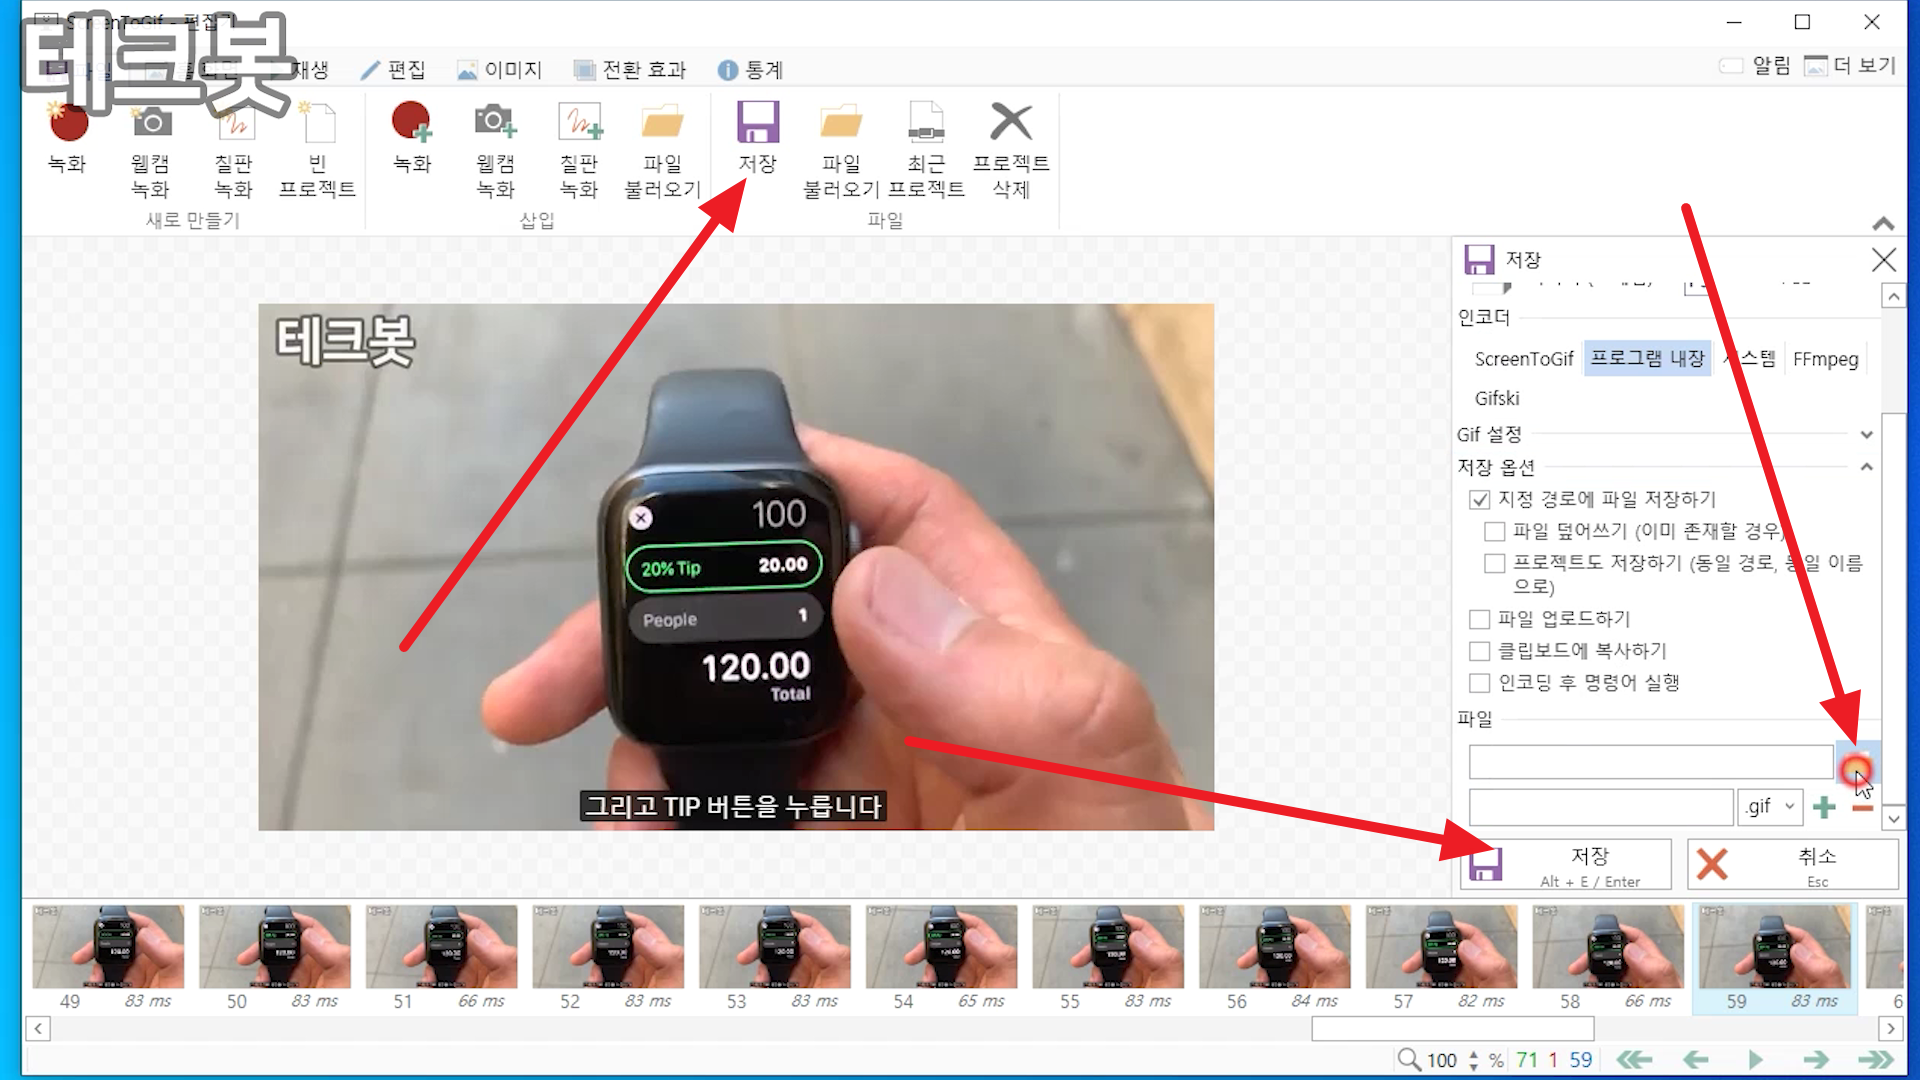Select the FFmpeg encoder option
Image resolution: width=1920 pixels, height=1080 pixels.
tap(1825, 359)
